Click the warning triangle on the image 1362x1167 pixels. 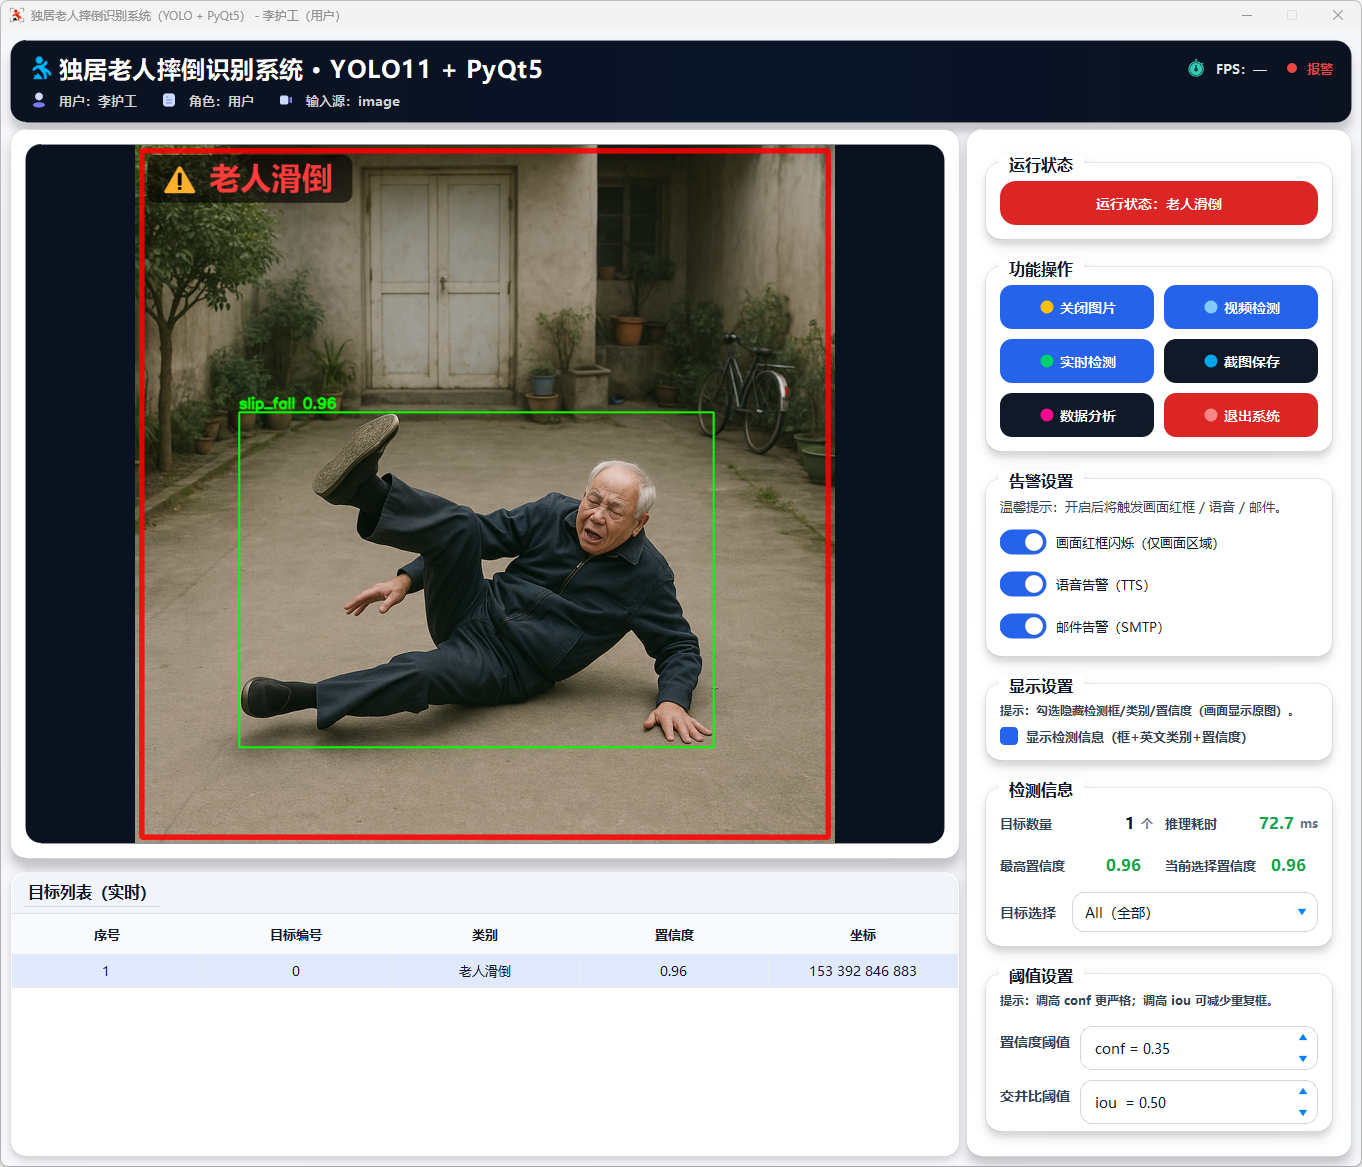179,180
